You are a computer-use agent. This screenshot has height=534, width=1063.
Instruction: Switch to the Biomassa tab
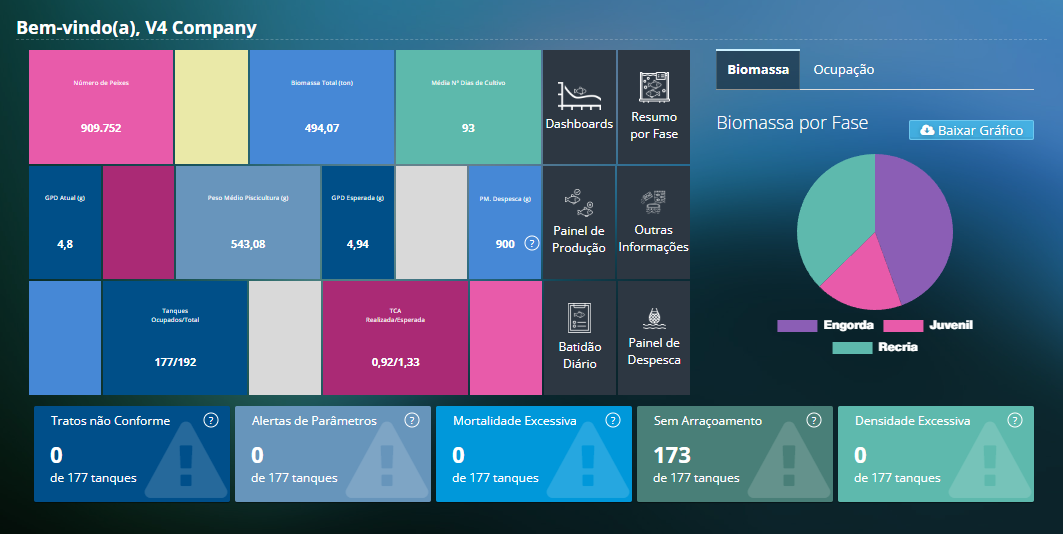758,69
